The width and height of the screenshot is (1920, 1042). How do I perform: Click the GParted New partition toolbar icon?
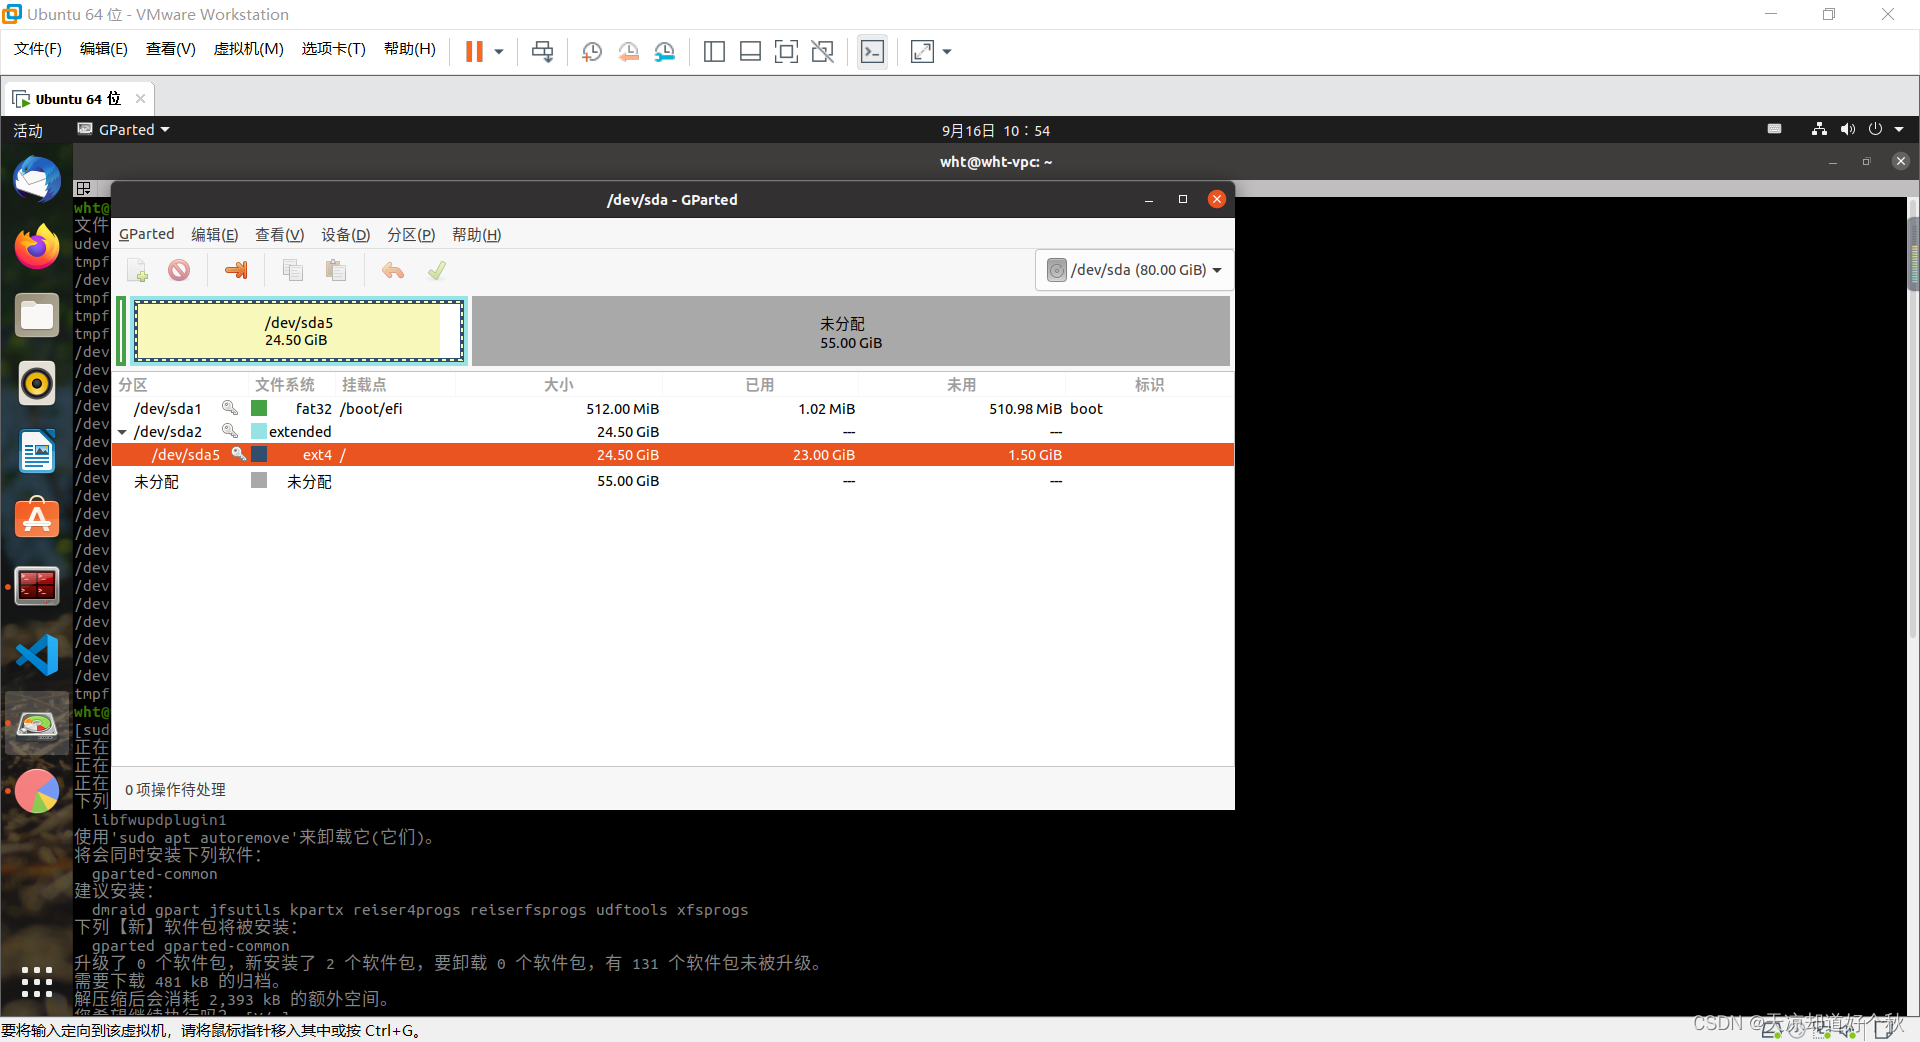[138, 270]
